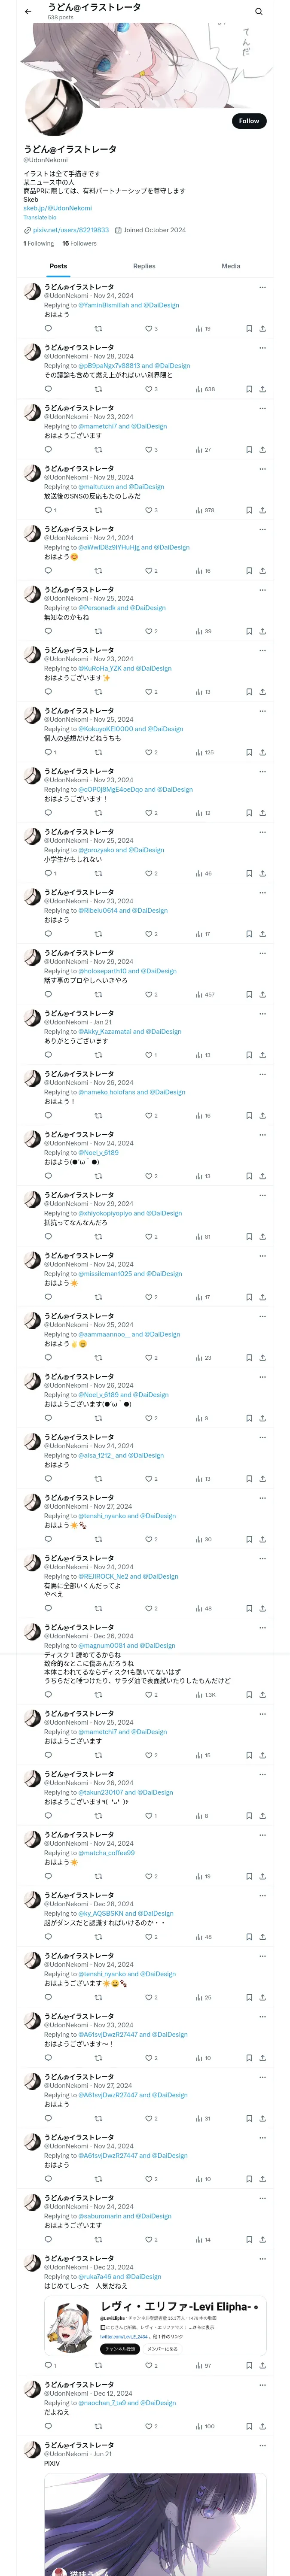View analytics showing 838 views
Screen dimensions: 290x2576
pos(205,389)
